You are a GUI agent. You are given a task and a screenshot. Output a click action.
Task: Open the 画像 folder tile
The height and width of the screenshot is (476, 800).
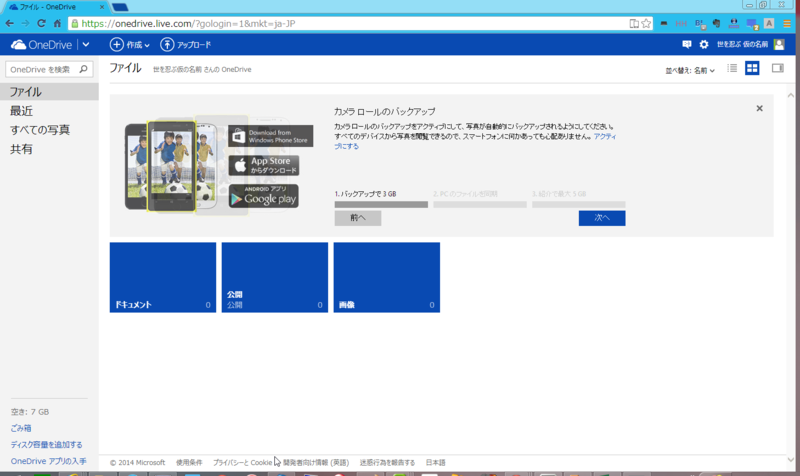coord(387,277)
